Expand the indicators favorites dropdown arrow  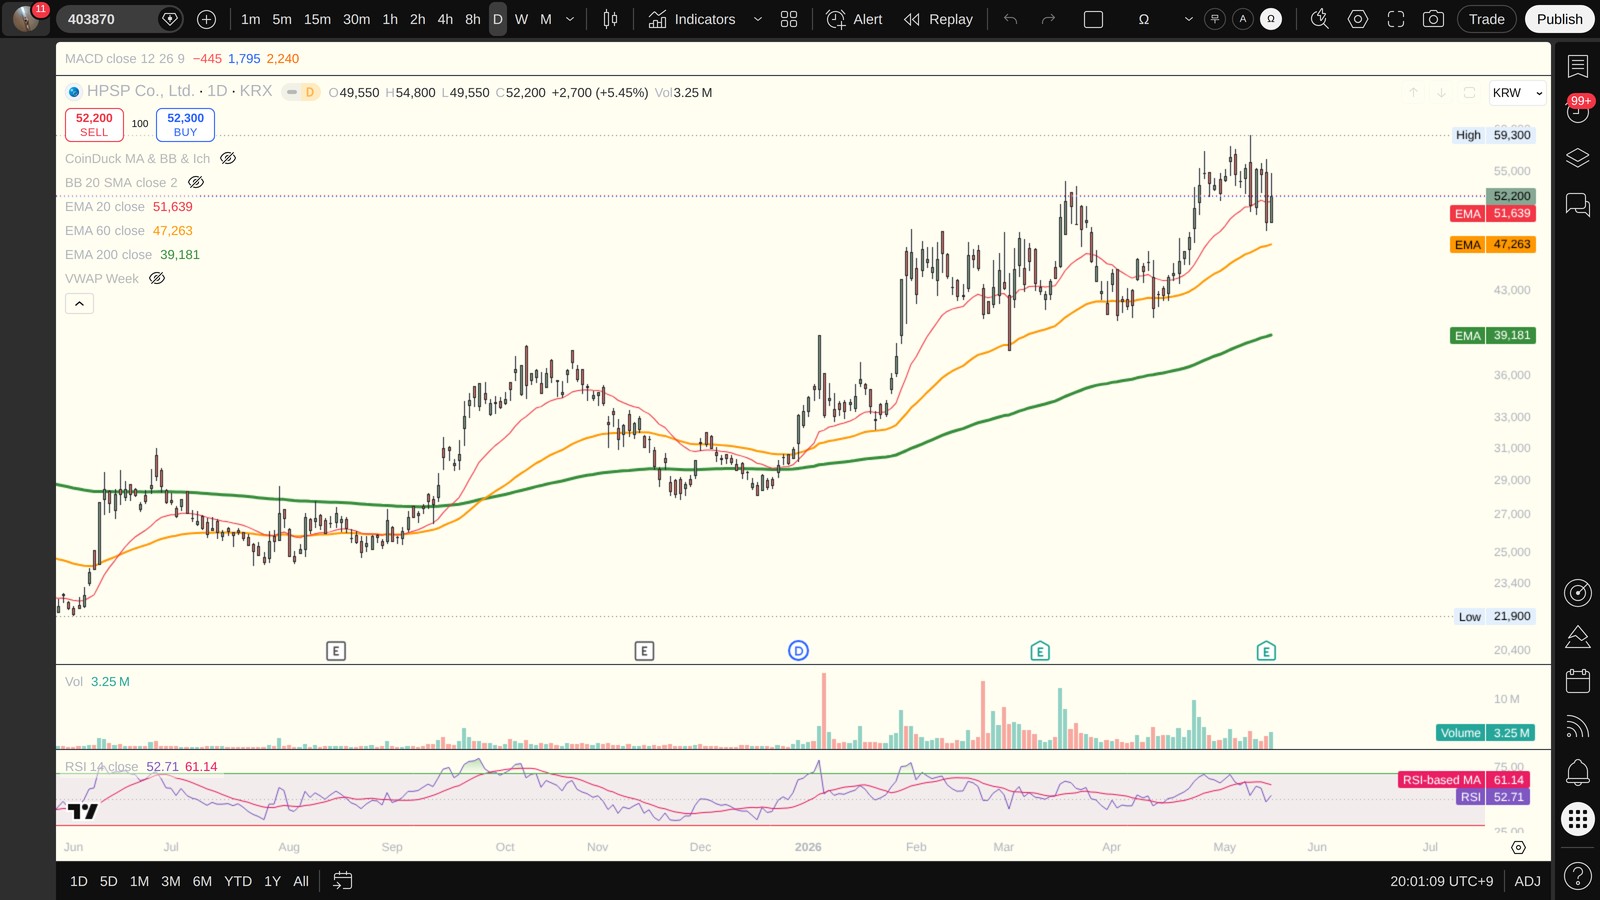[757, 19]
